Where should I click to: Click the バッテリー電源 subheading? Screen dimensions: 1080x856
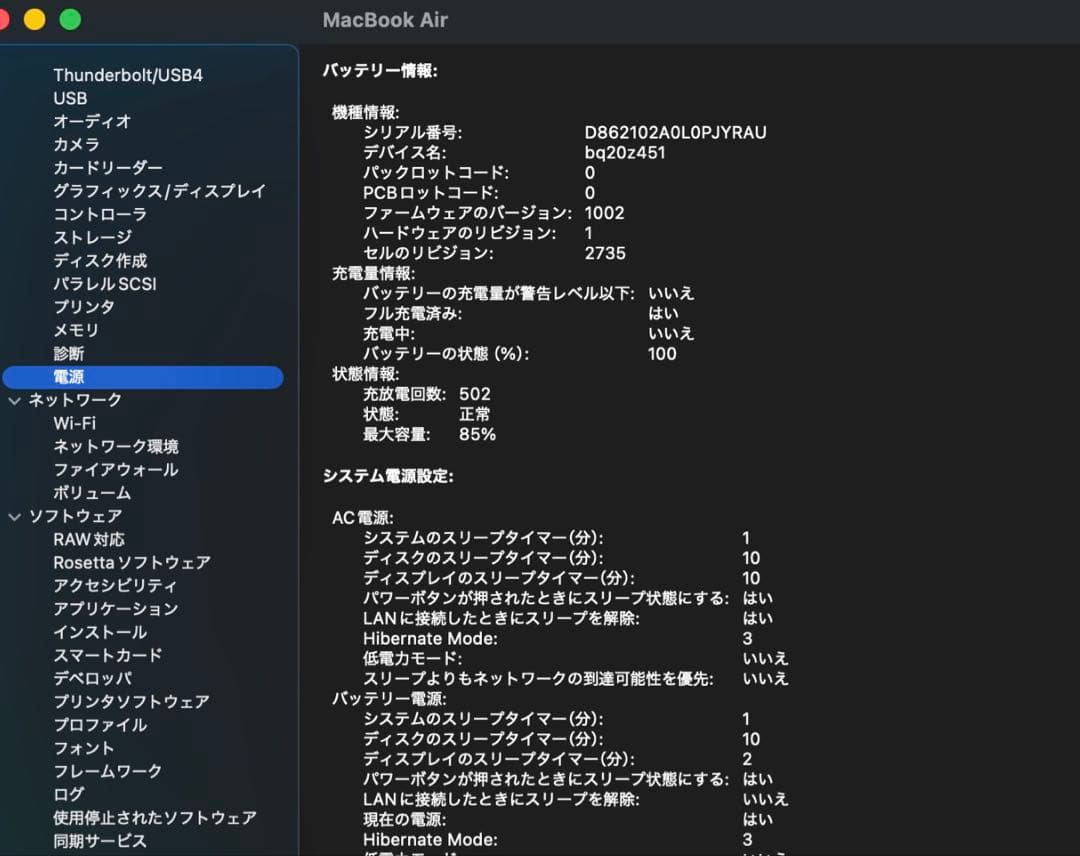pyautogui.click(x=389, y=699)
